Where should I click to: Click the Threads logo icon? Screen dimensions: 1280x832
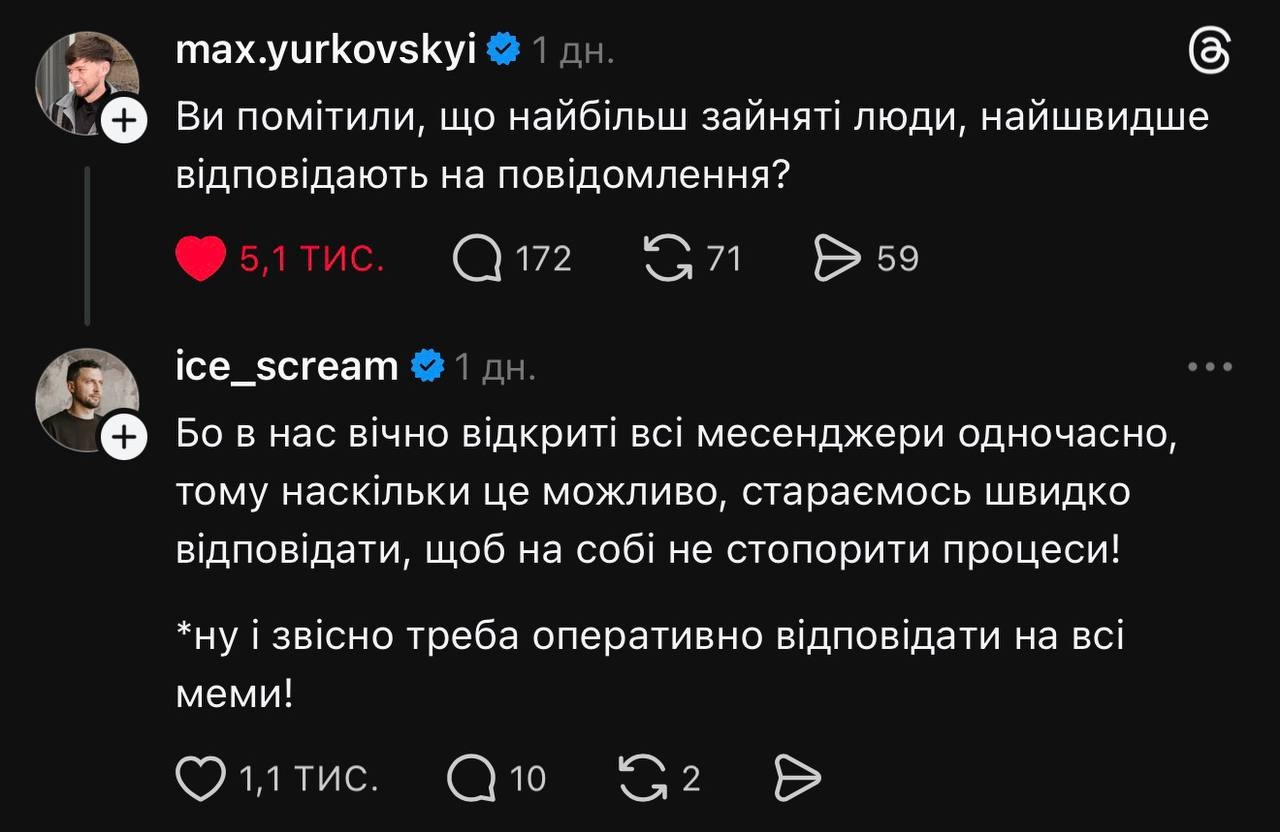(1209, 51)
